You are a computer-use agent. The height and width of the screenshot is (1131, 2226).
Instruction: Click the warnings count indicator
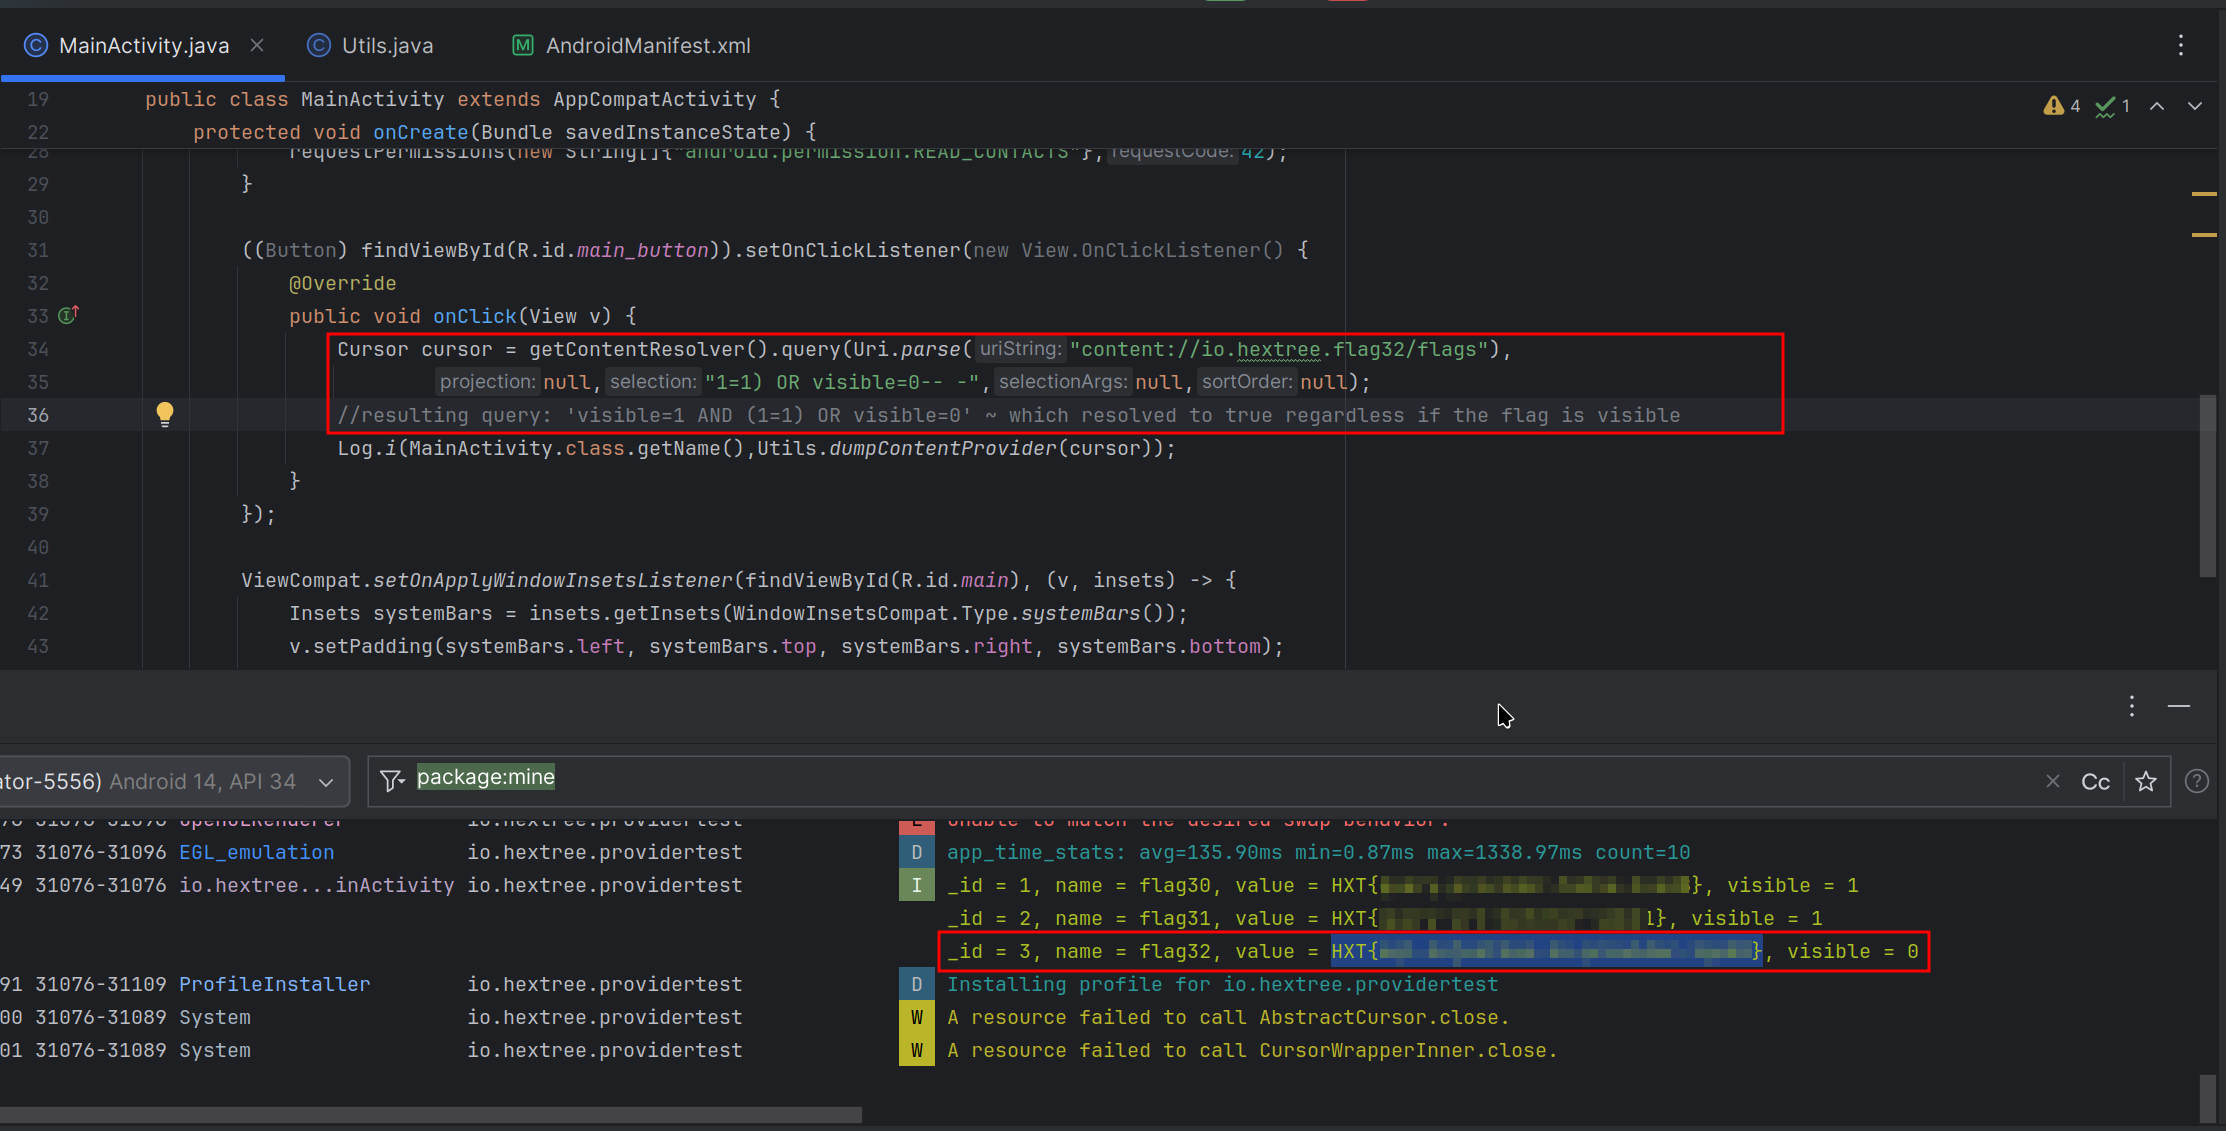coord(2062,106)
